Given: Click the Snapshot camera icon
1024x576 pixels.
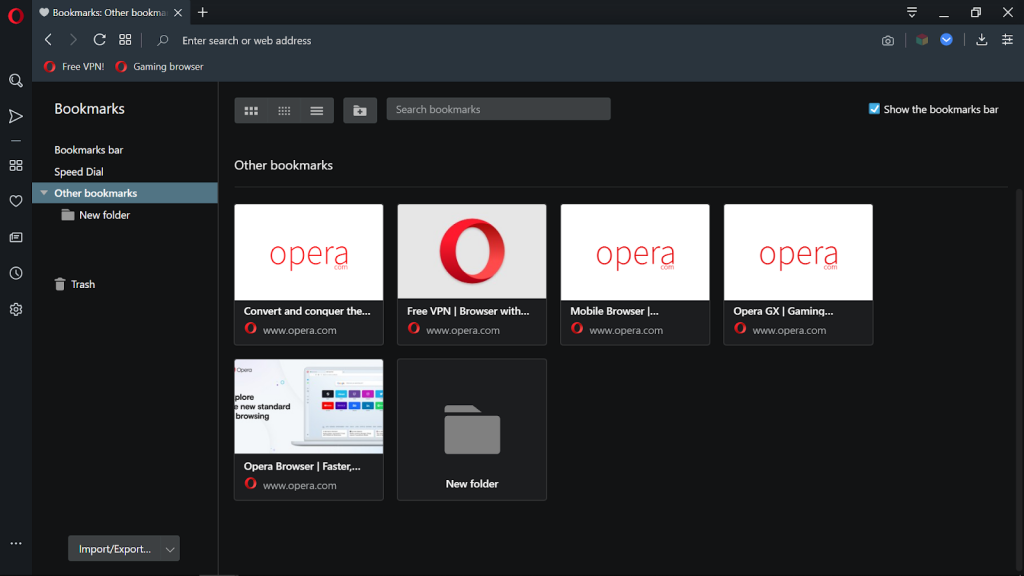Looking at the screenshot, I should (888, 40).
